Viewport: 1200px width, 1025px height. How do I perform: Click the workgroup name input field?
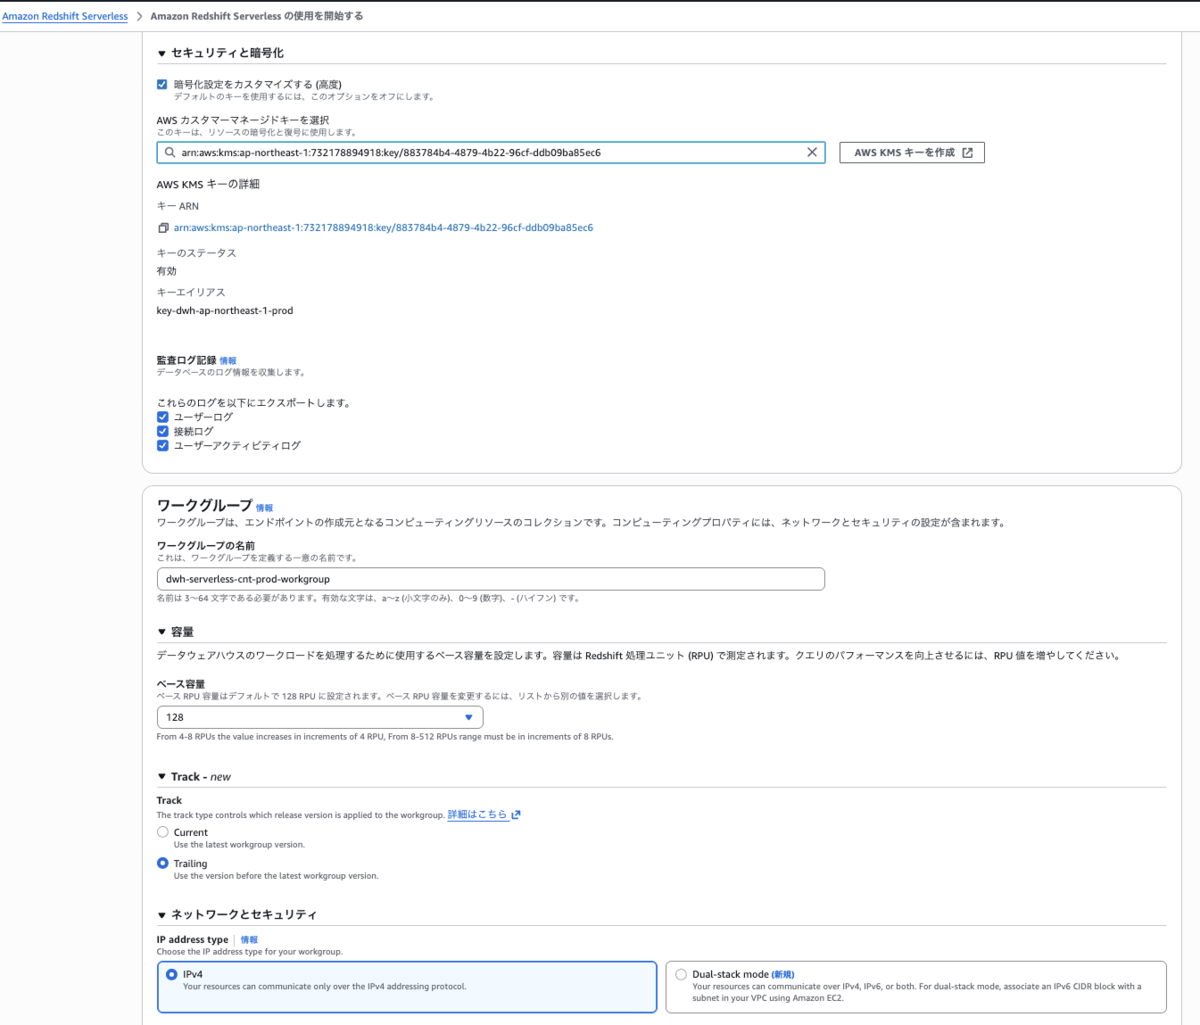[491, 579]
